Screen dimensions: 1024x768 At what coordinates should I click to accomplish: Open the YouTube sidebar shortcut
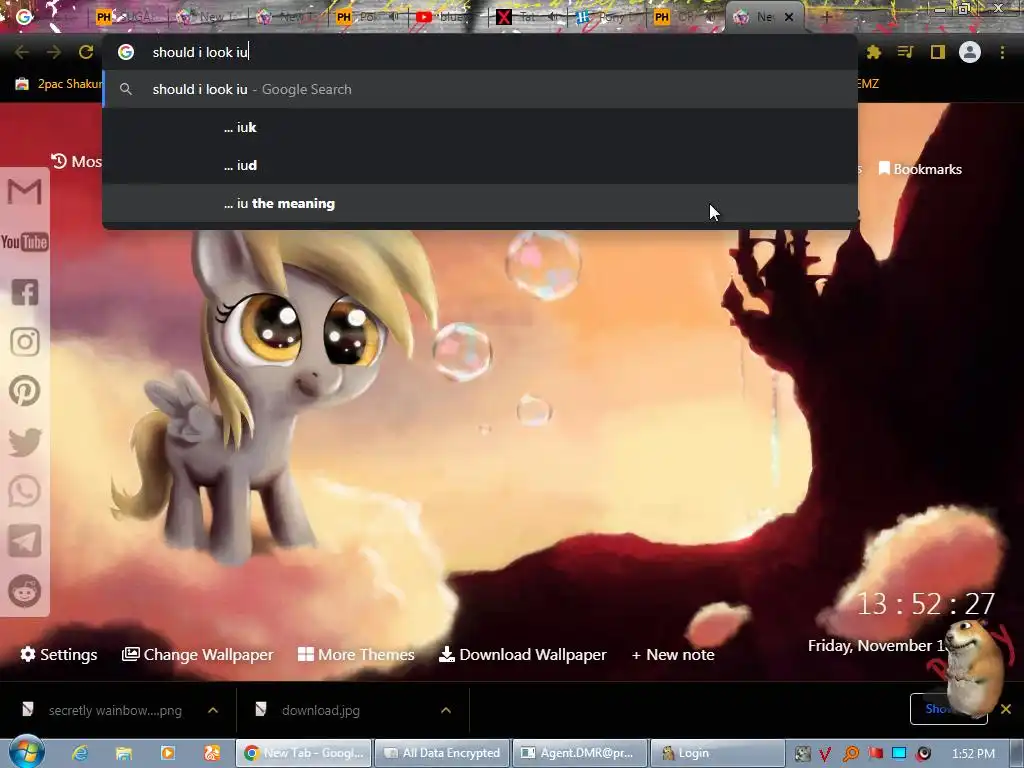click(25, 242)
